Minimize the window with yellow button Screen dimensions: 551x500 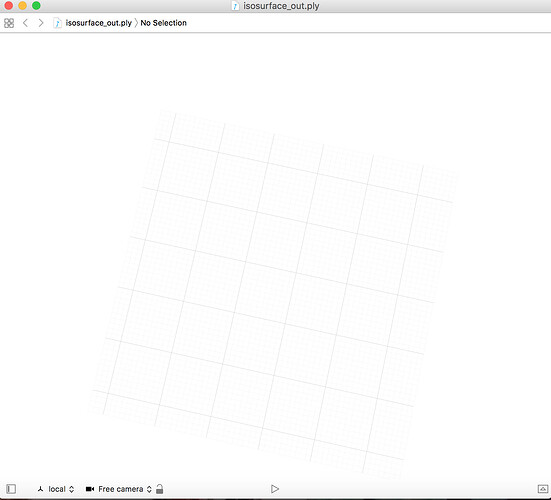[22, 6]
